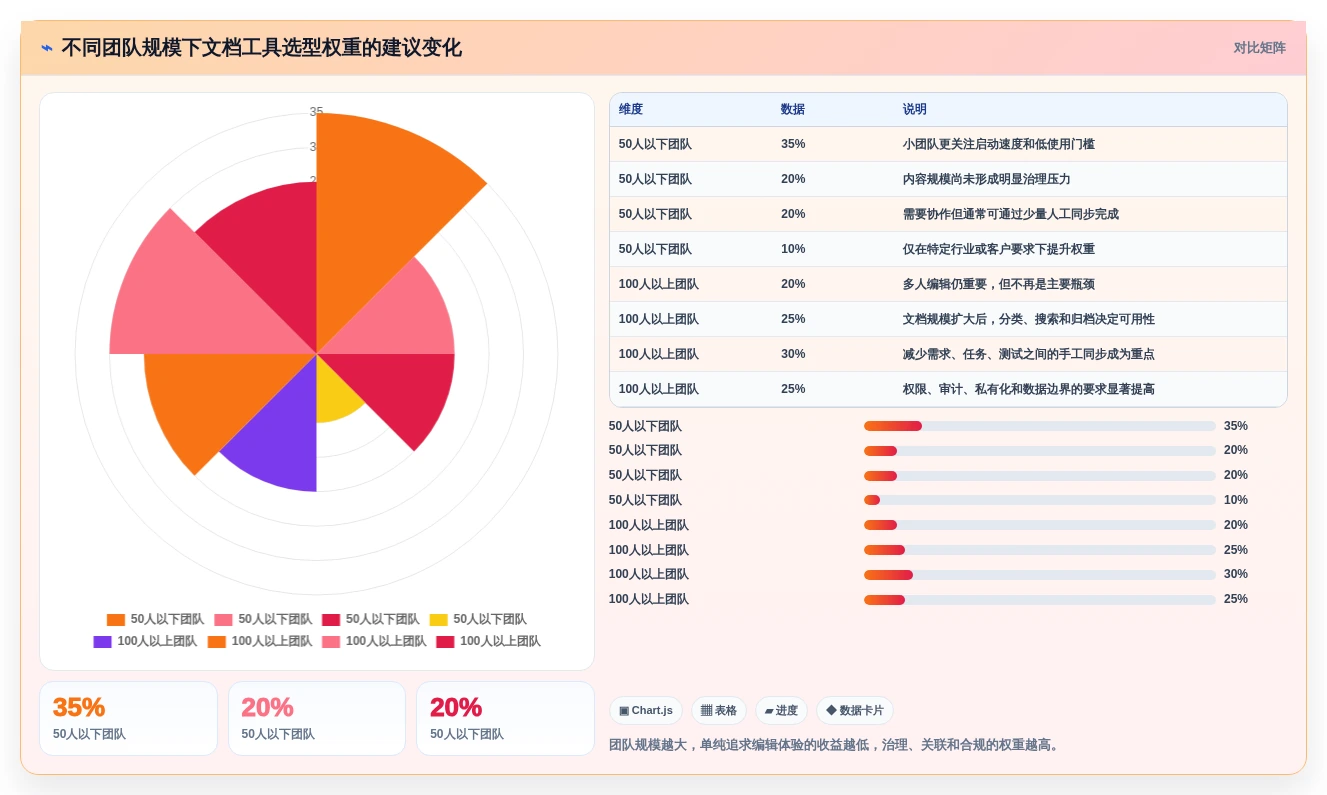Click the 30% progress bar
The height and width of the screenshot is (795, 1327).
(1040, 575)
